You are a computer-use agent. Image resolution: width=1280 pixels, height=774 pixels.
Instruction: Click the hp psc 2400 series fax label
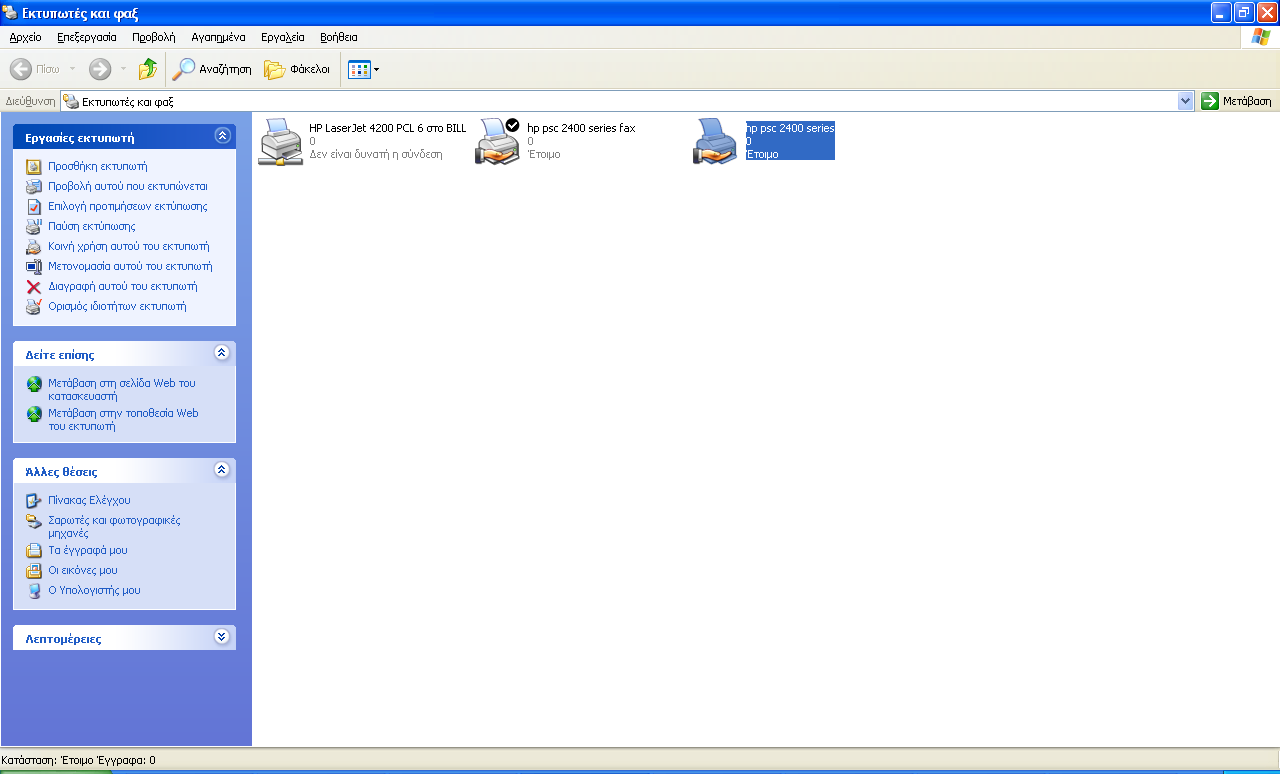click(581, 128)
